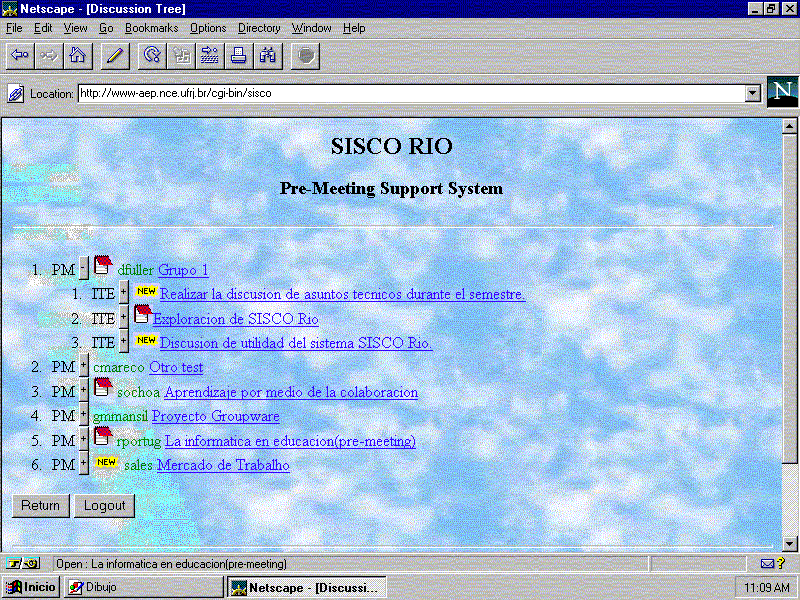
Task: Open the Home page toolbar icon
Action: (x=78, y=56)
